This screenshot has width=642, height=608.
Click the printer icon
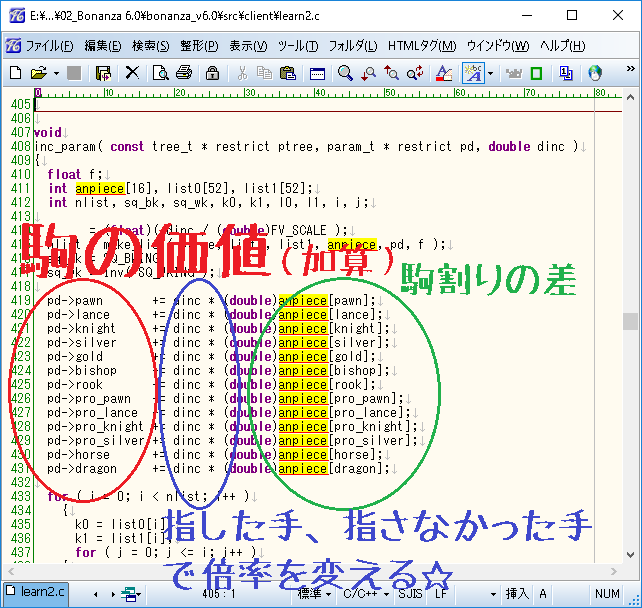[x=184, y=73]
